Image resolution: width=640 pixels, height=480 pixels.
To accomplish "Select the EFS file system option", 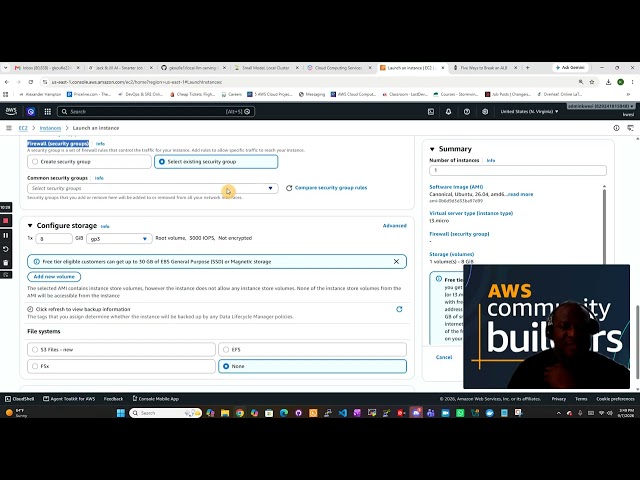I will pos(313,349).
